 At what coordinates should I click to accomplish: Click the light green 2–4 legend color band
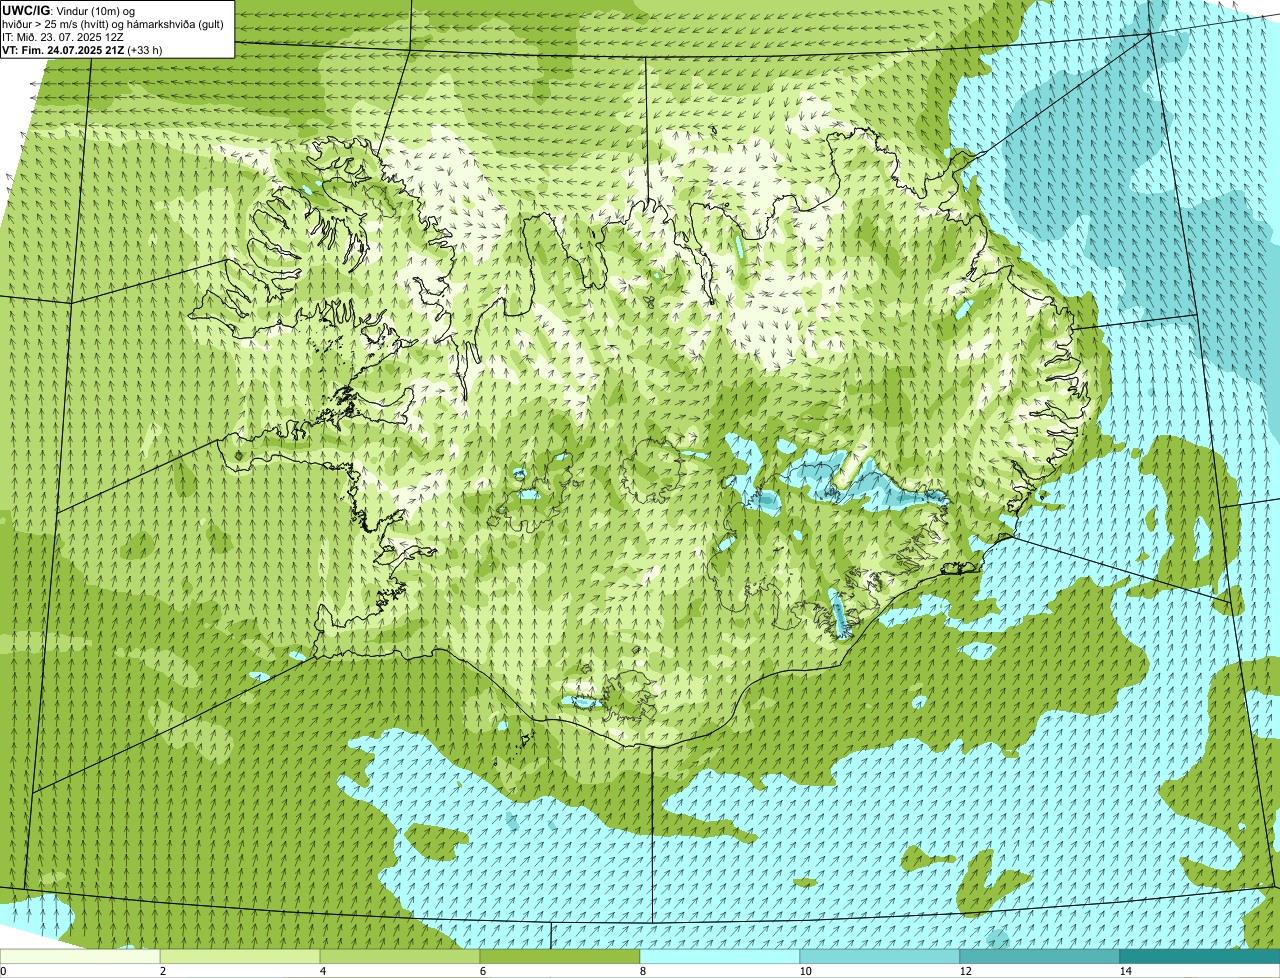click(240, 956)
